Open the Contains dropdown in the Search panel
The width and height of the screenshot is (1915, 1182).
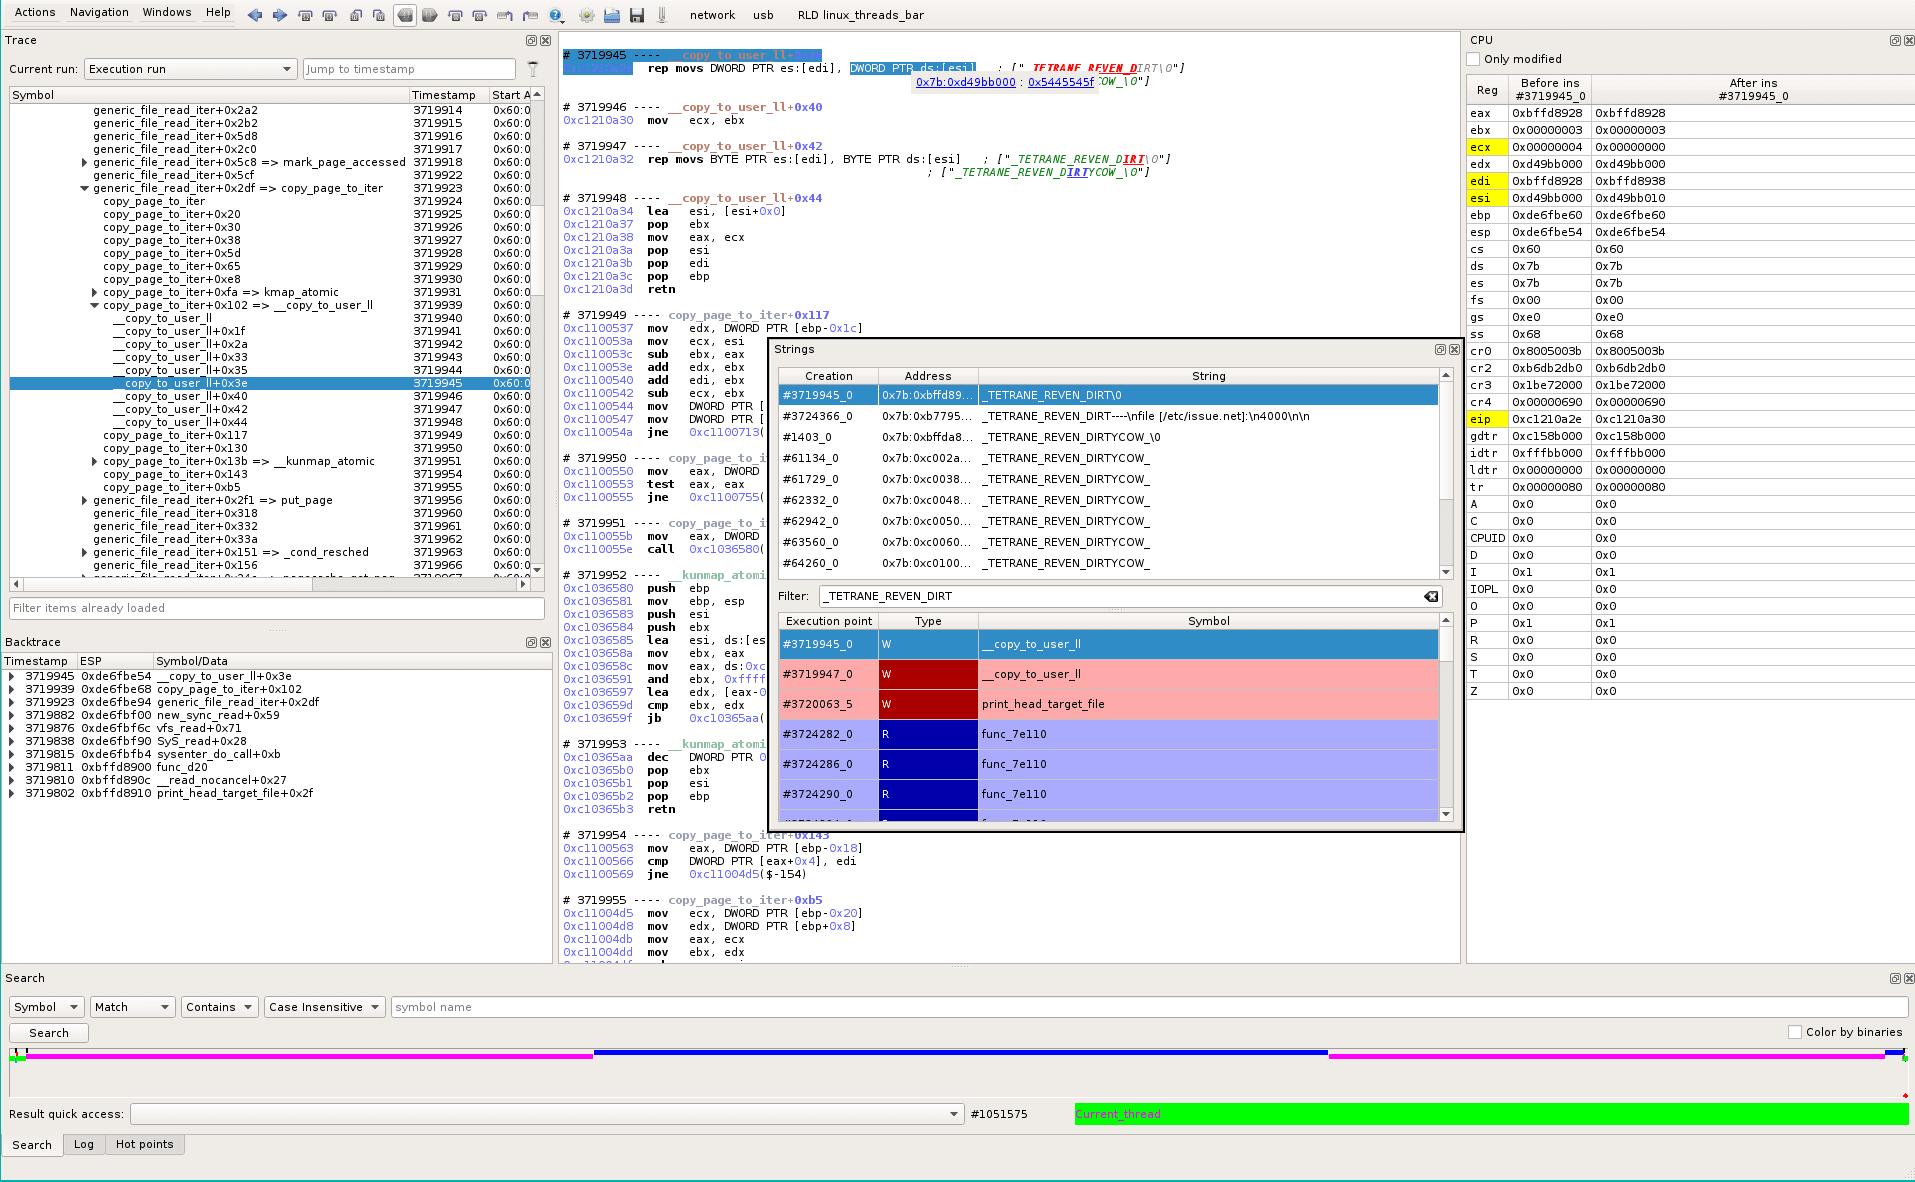pyautogui.click(x=219, y=1007)
